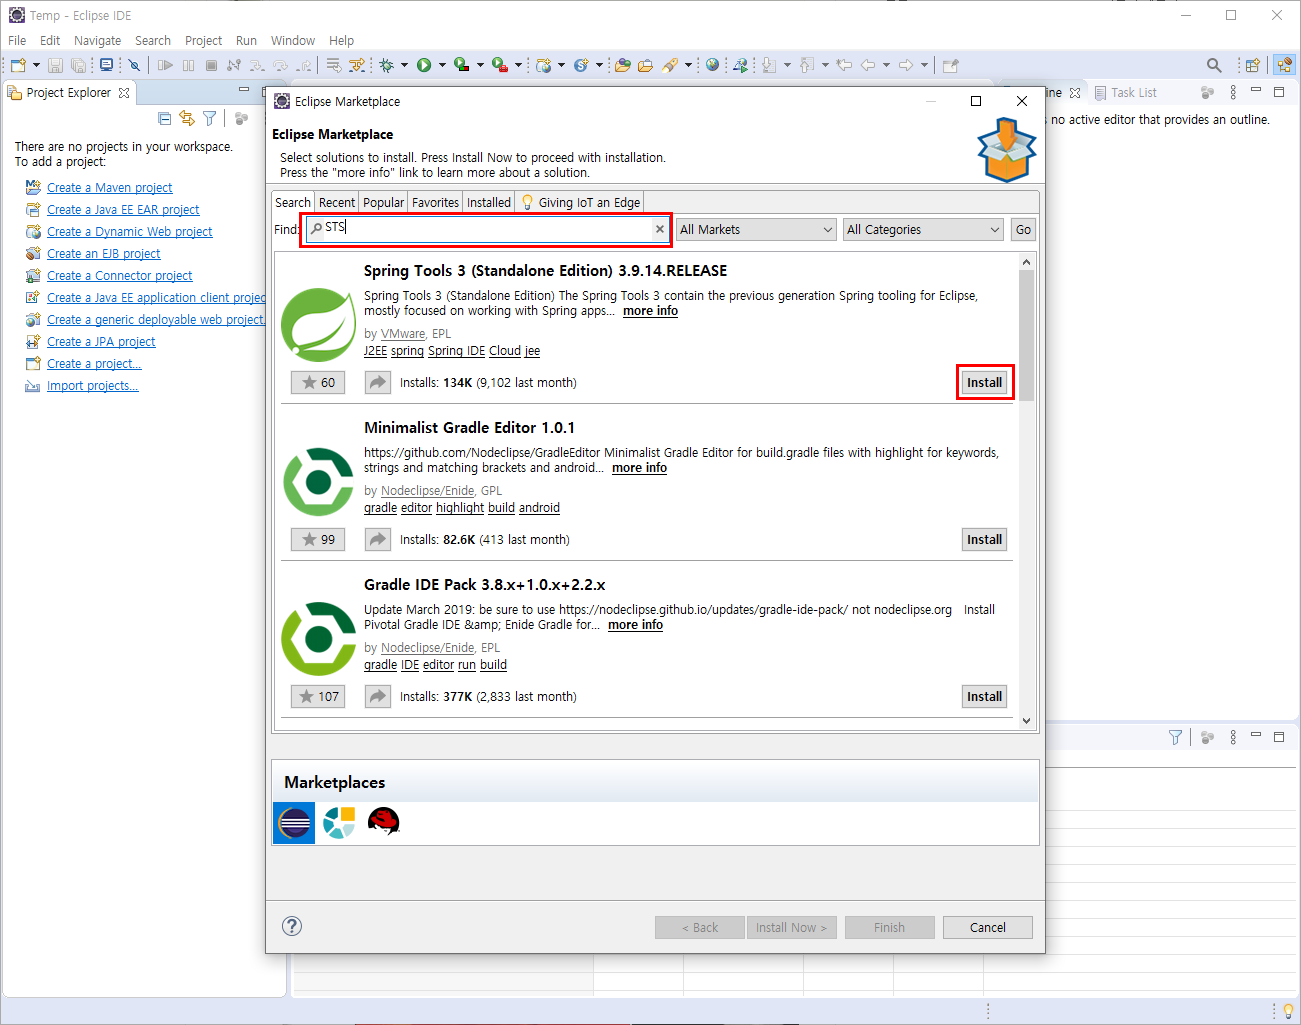
Task: Install Spring Tools 3 (Standalone Edition)
Action: [x=984, y=382]
